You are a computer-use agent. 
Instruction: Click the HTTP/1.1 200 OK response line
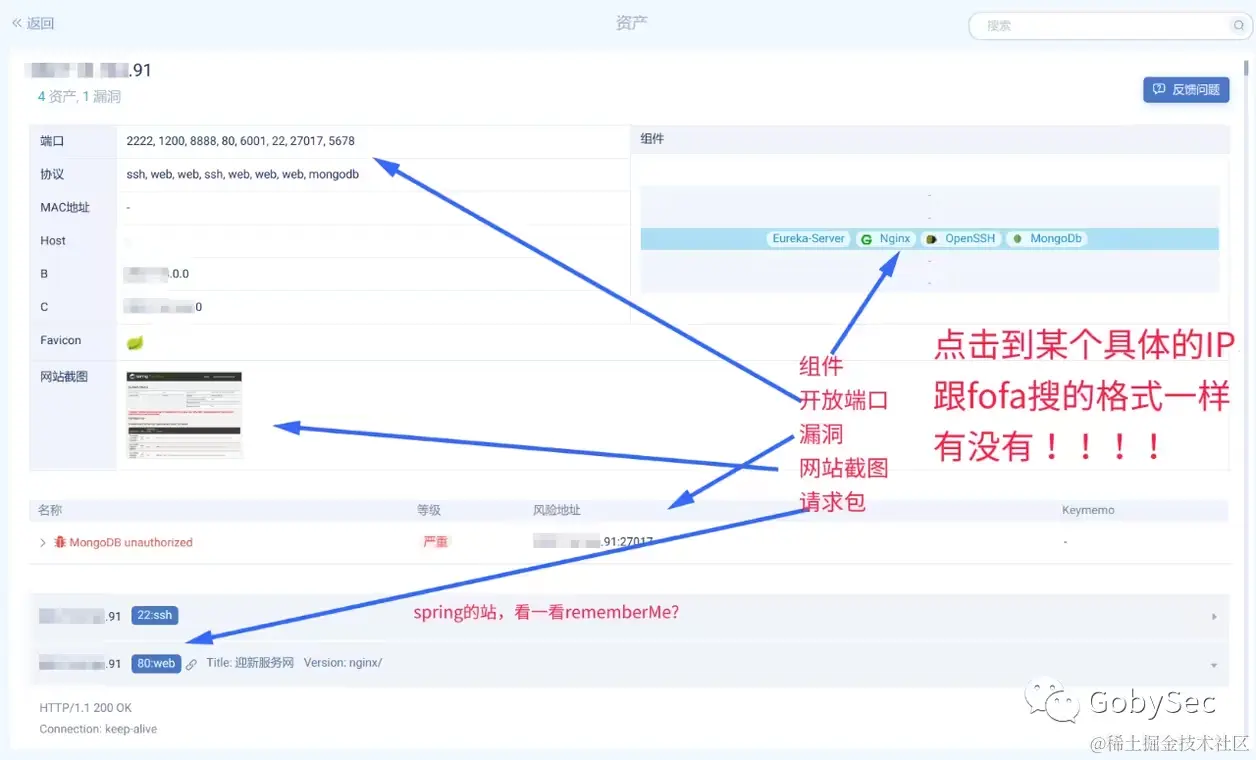click(86, 707)
